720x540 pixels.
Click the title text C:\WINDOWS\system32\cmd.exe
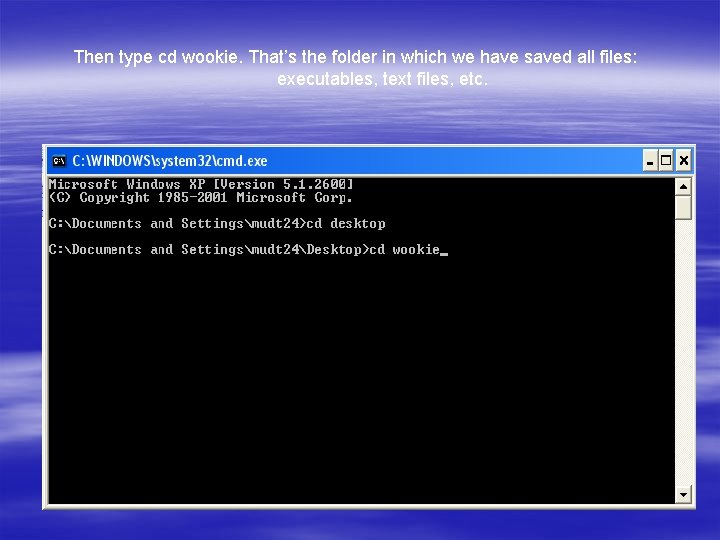(x=170, y=161)
